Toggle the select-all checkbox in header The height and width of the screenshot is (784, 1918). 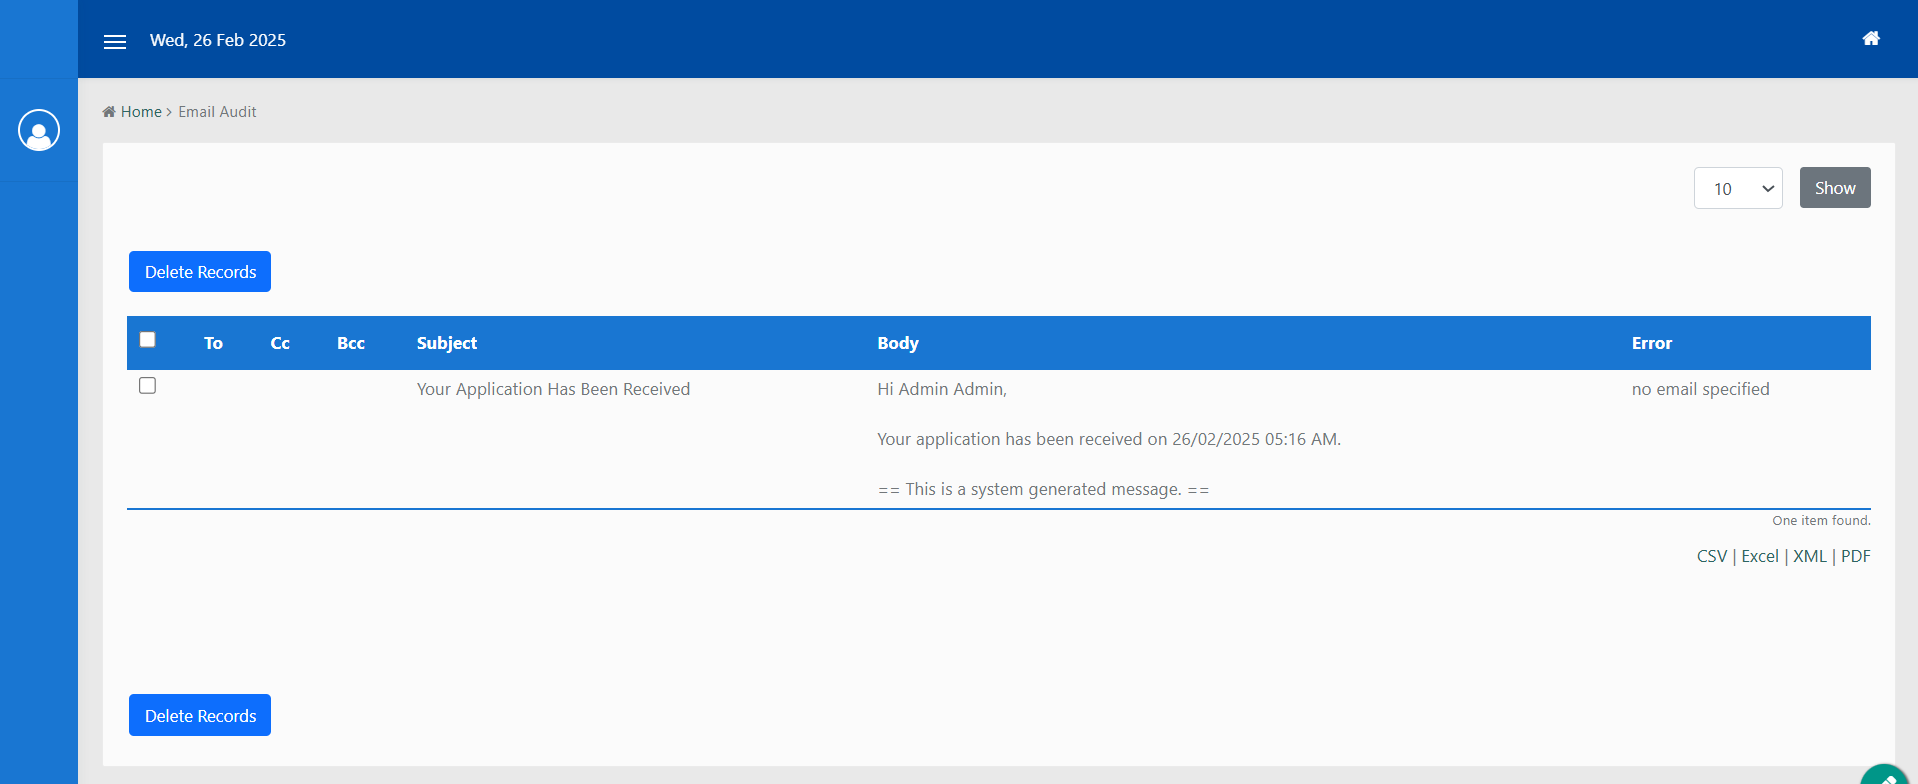click(148, 339)
